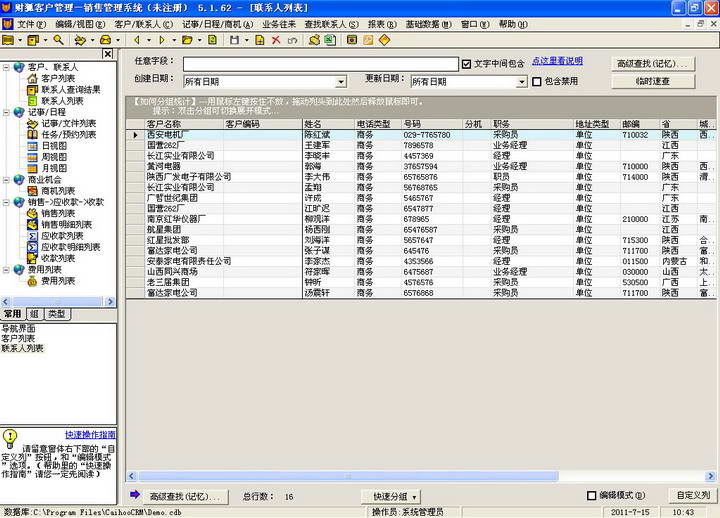Open 任务/预约列表 tree entry

coord(68,135)
